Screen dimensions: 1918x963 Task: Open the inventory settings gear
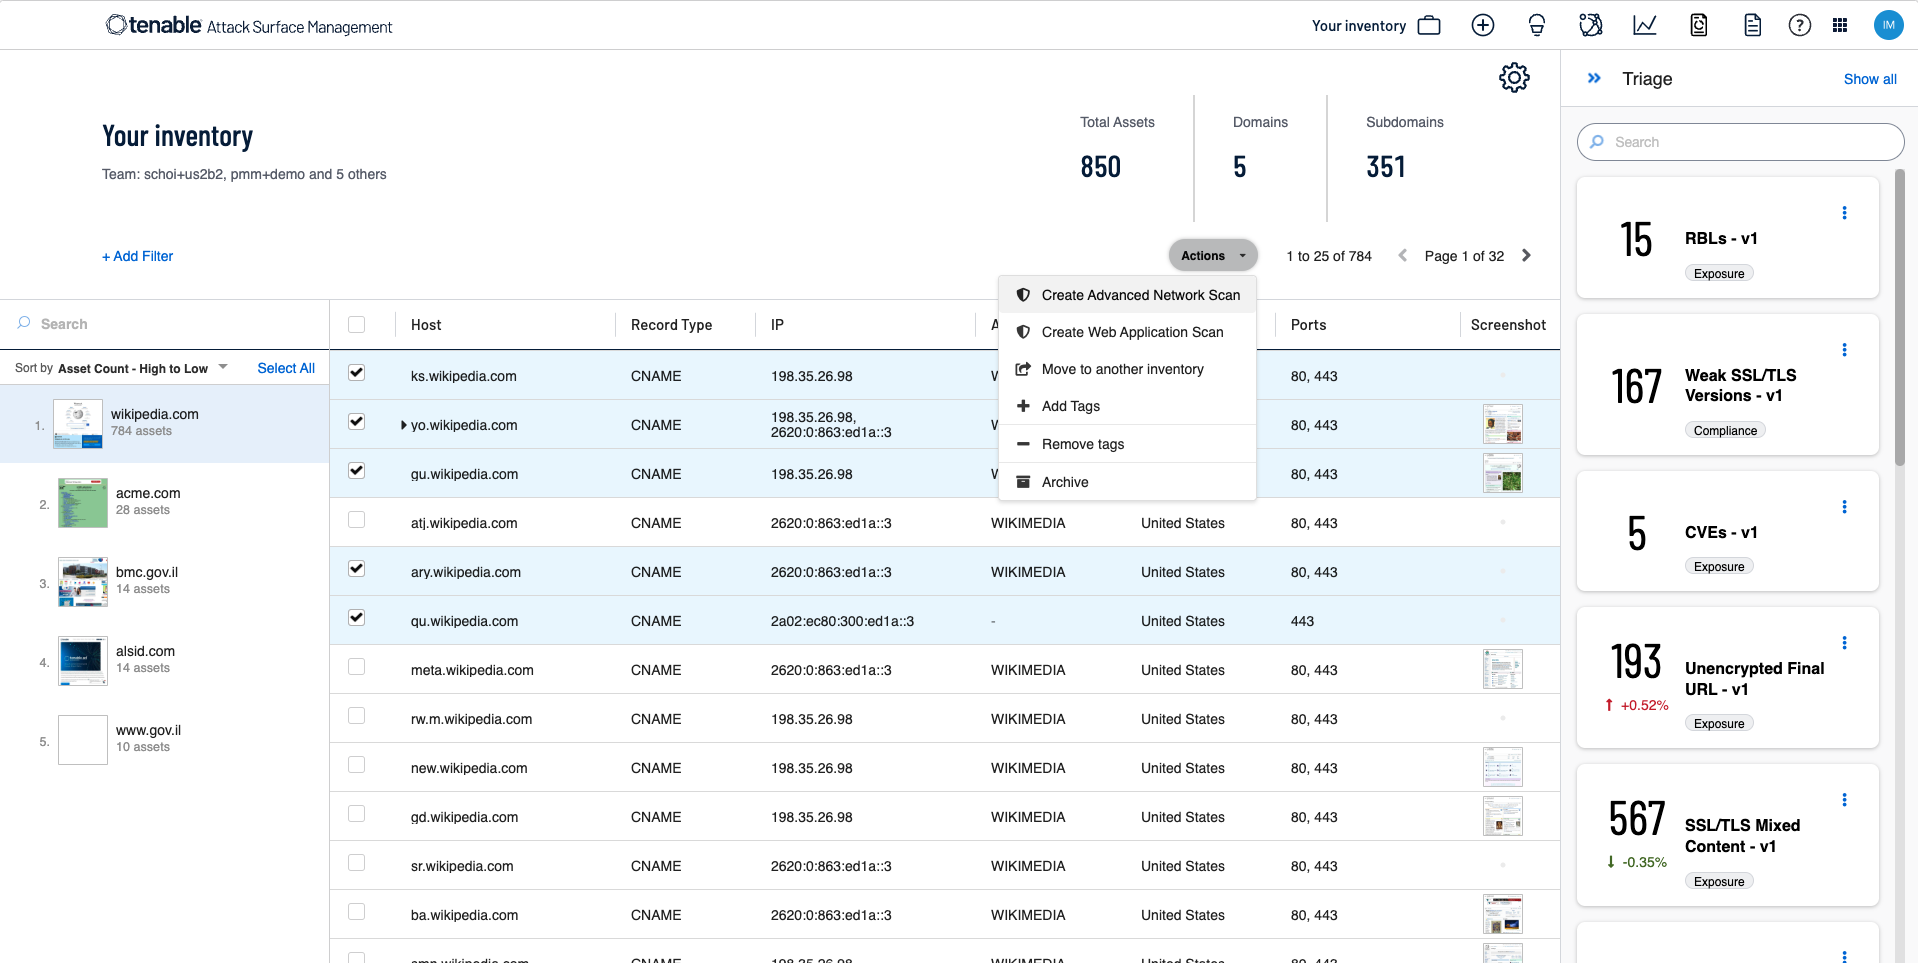coord(1513,78)
